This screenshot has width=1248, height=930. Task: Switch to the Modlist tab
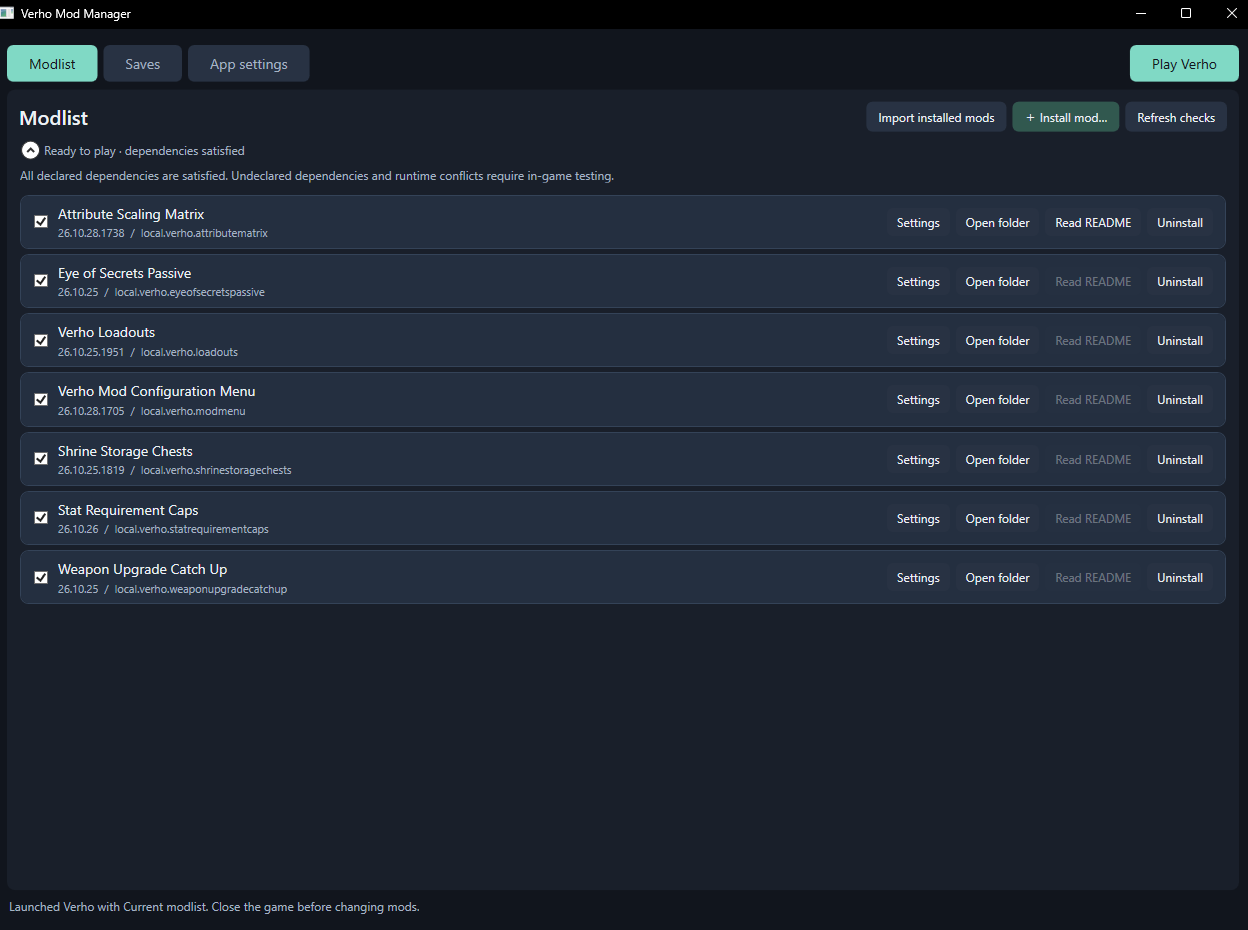[x=52, y=64]
